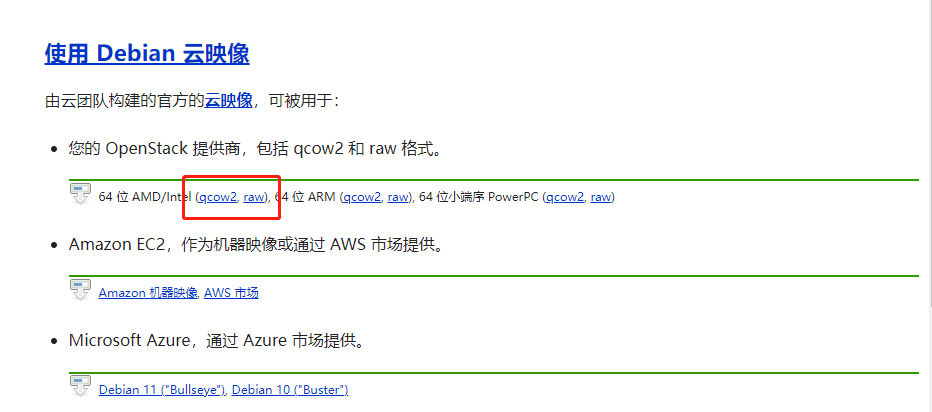Click the Microsoft Azure bullet text
932x412 pixels.
tap(216, 341)
